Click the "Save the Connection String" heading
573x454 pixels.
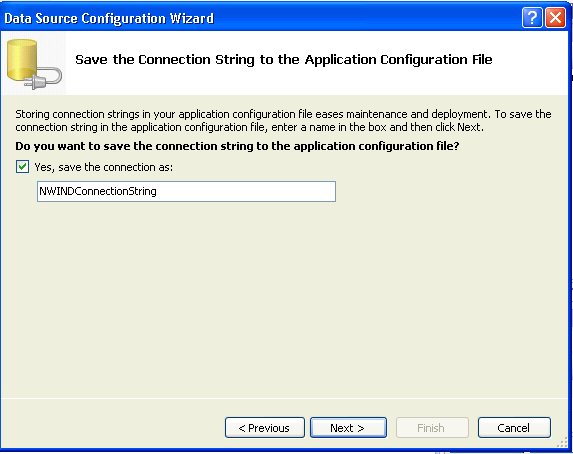284,60
